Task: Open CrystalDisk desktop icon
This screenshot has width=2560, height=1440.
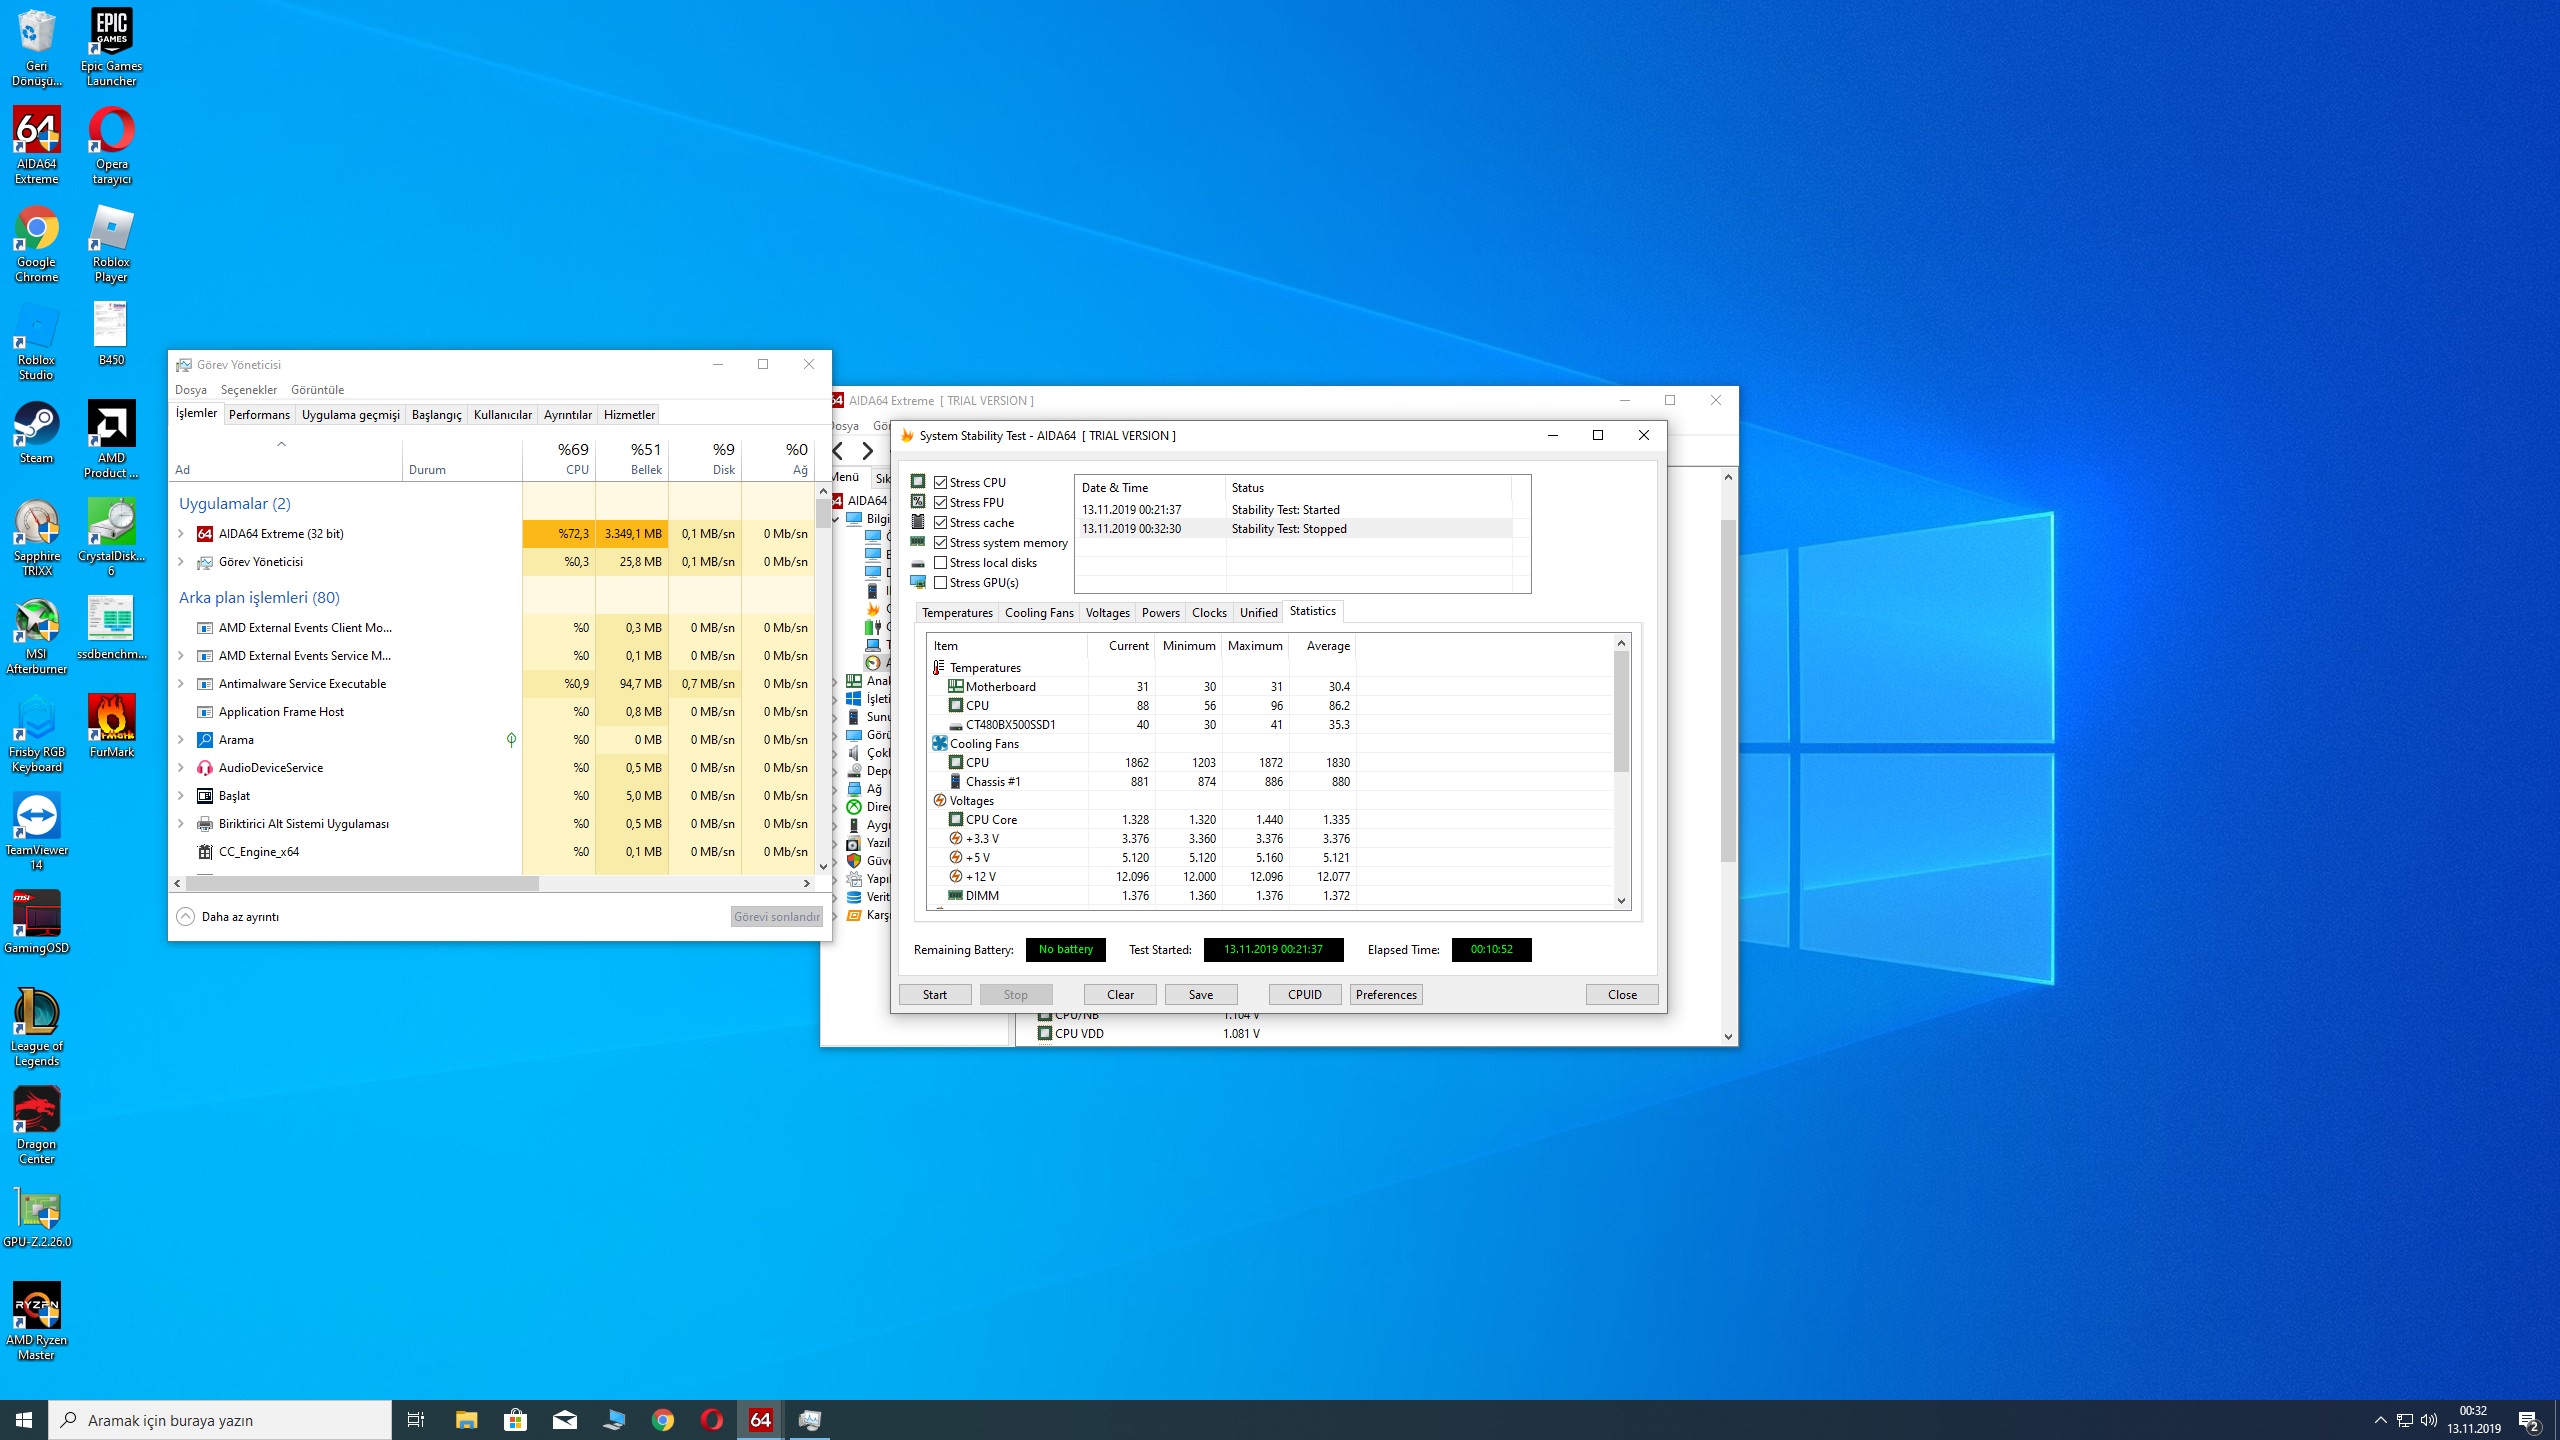Action: 111,538
